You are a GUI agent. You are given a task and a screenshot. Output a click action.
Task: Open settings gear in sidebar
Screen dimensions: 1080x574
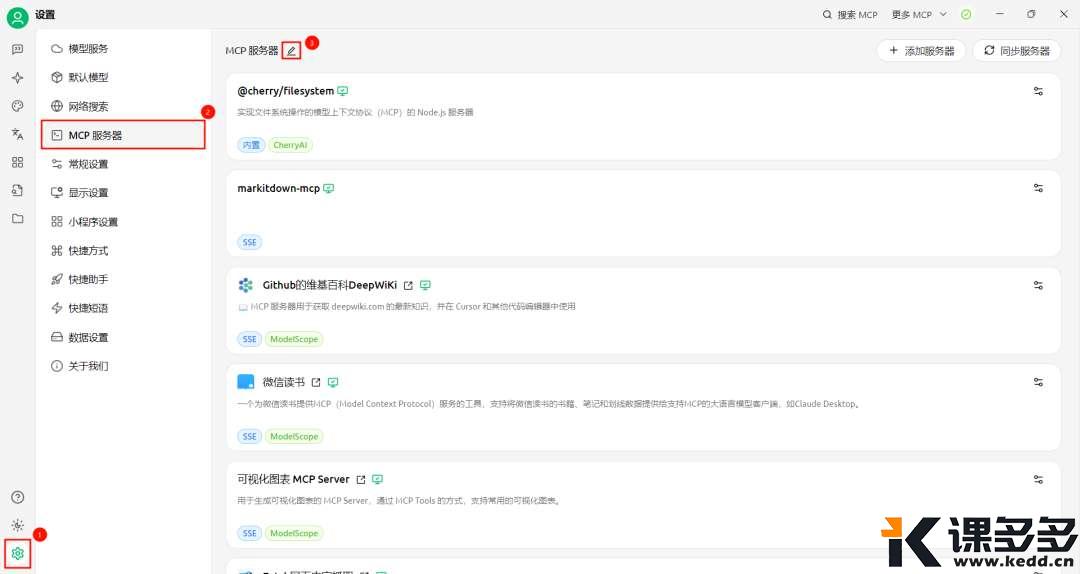tap(18, 553)
